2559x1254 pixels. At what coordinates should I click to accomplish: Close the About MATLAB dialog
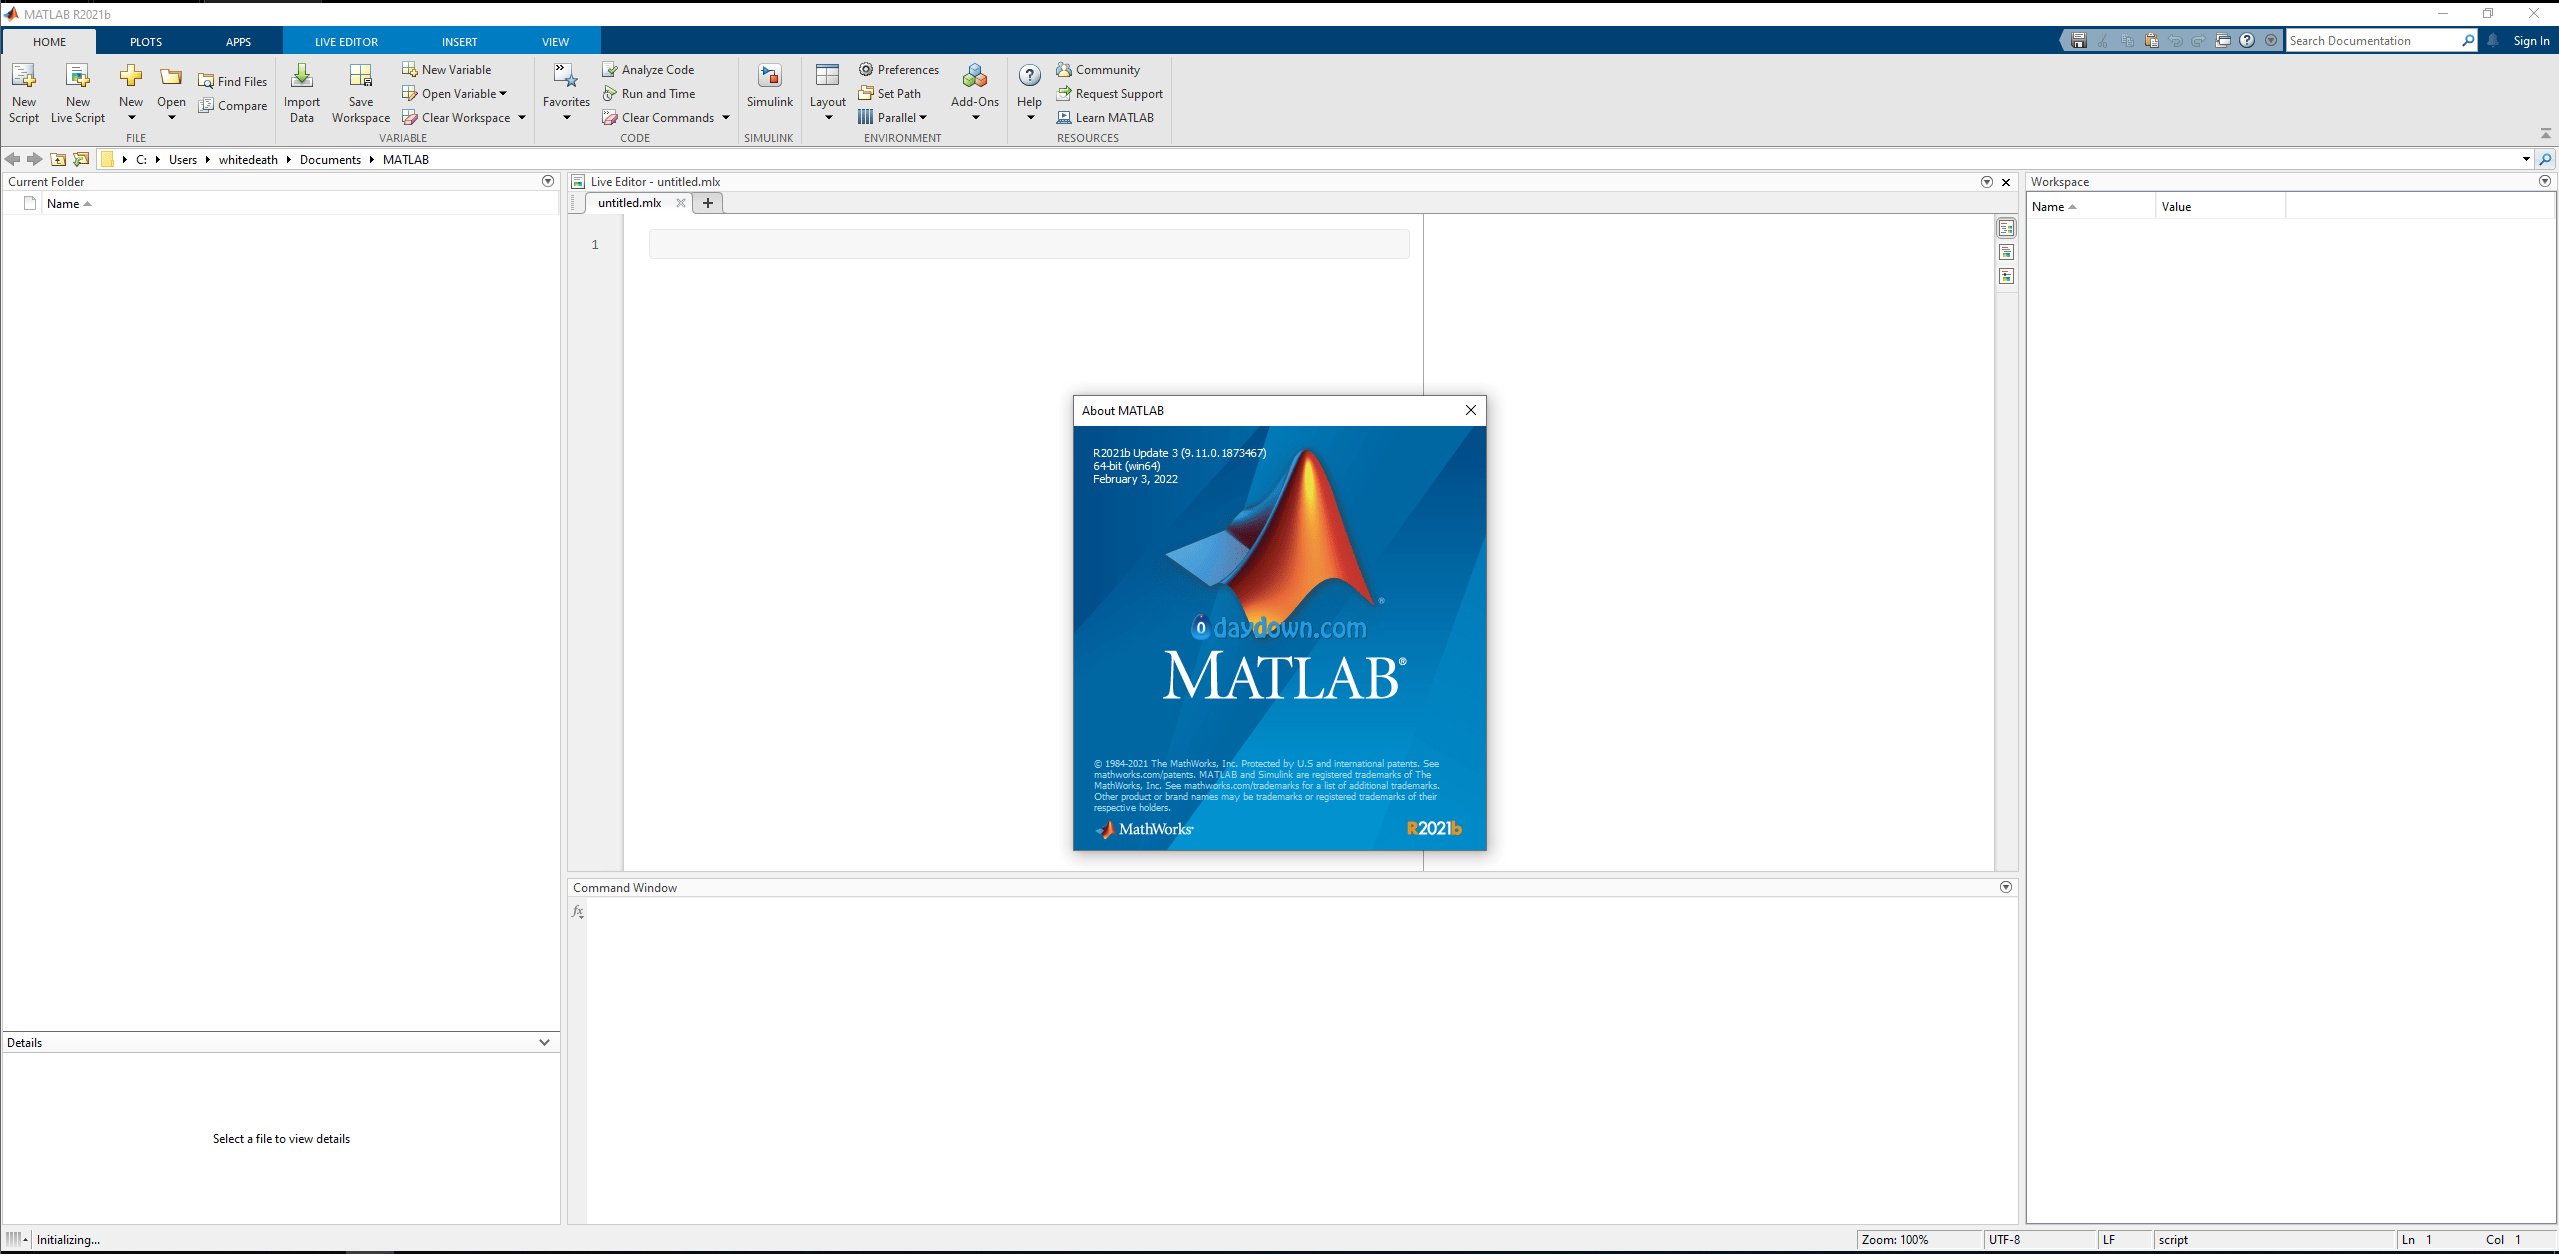coord(1470,410)
